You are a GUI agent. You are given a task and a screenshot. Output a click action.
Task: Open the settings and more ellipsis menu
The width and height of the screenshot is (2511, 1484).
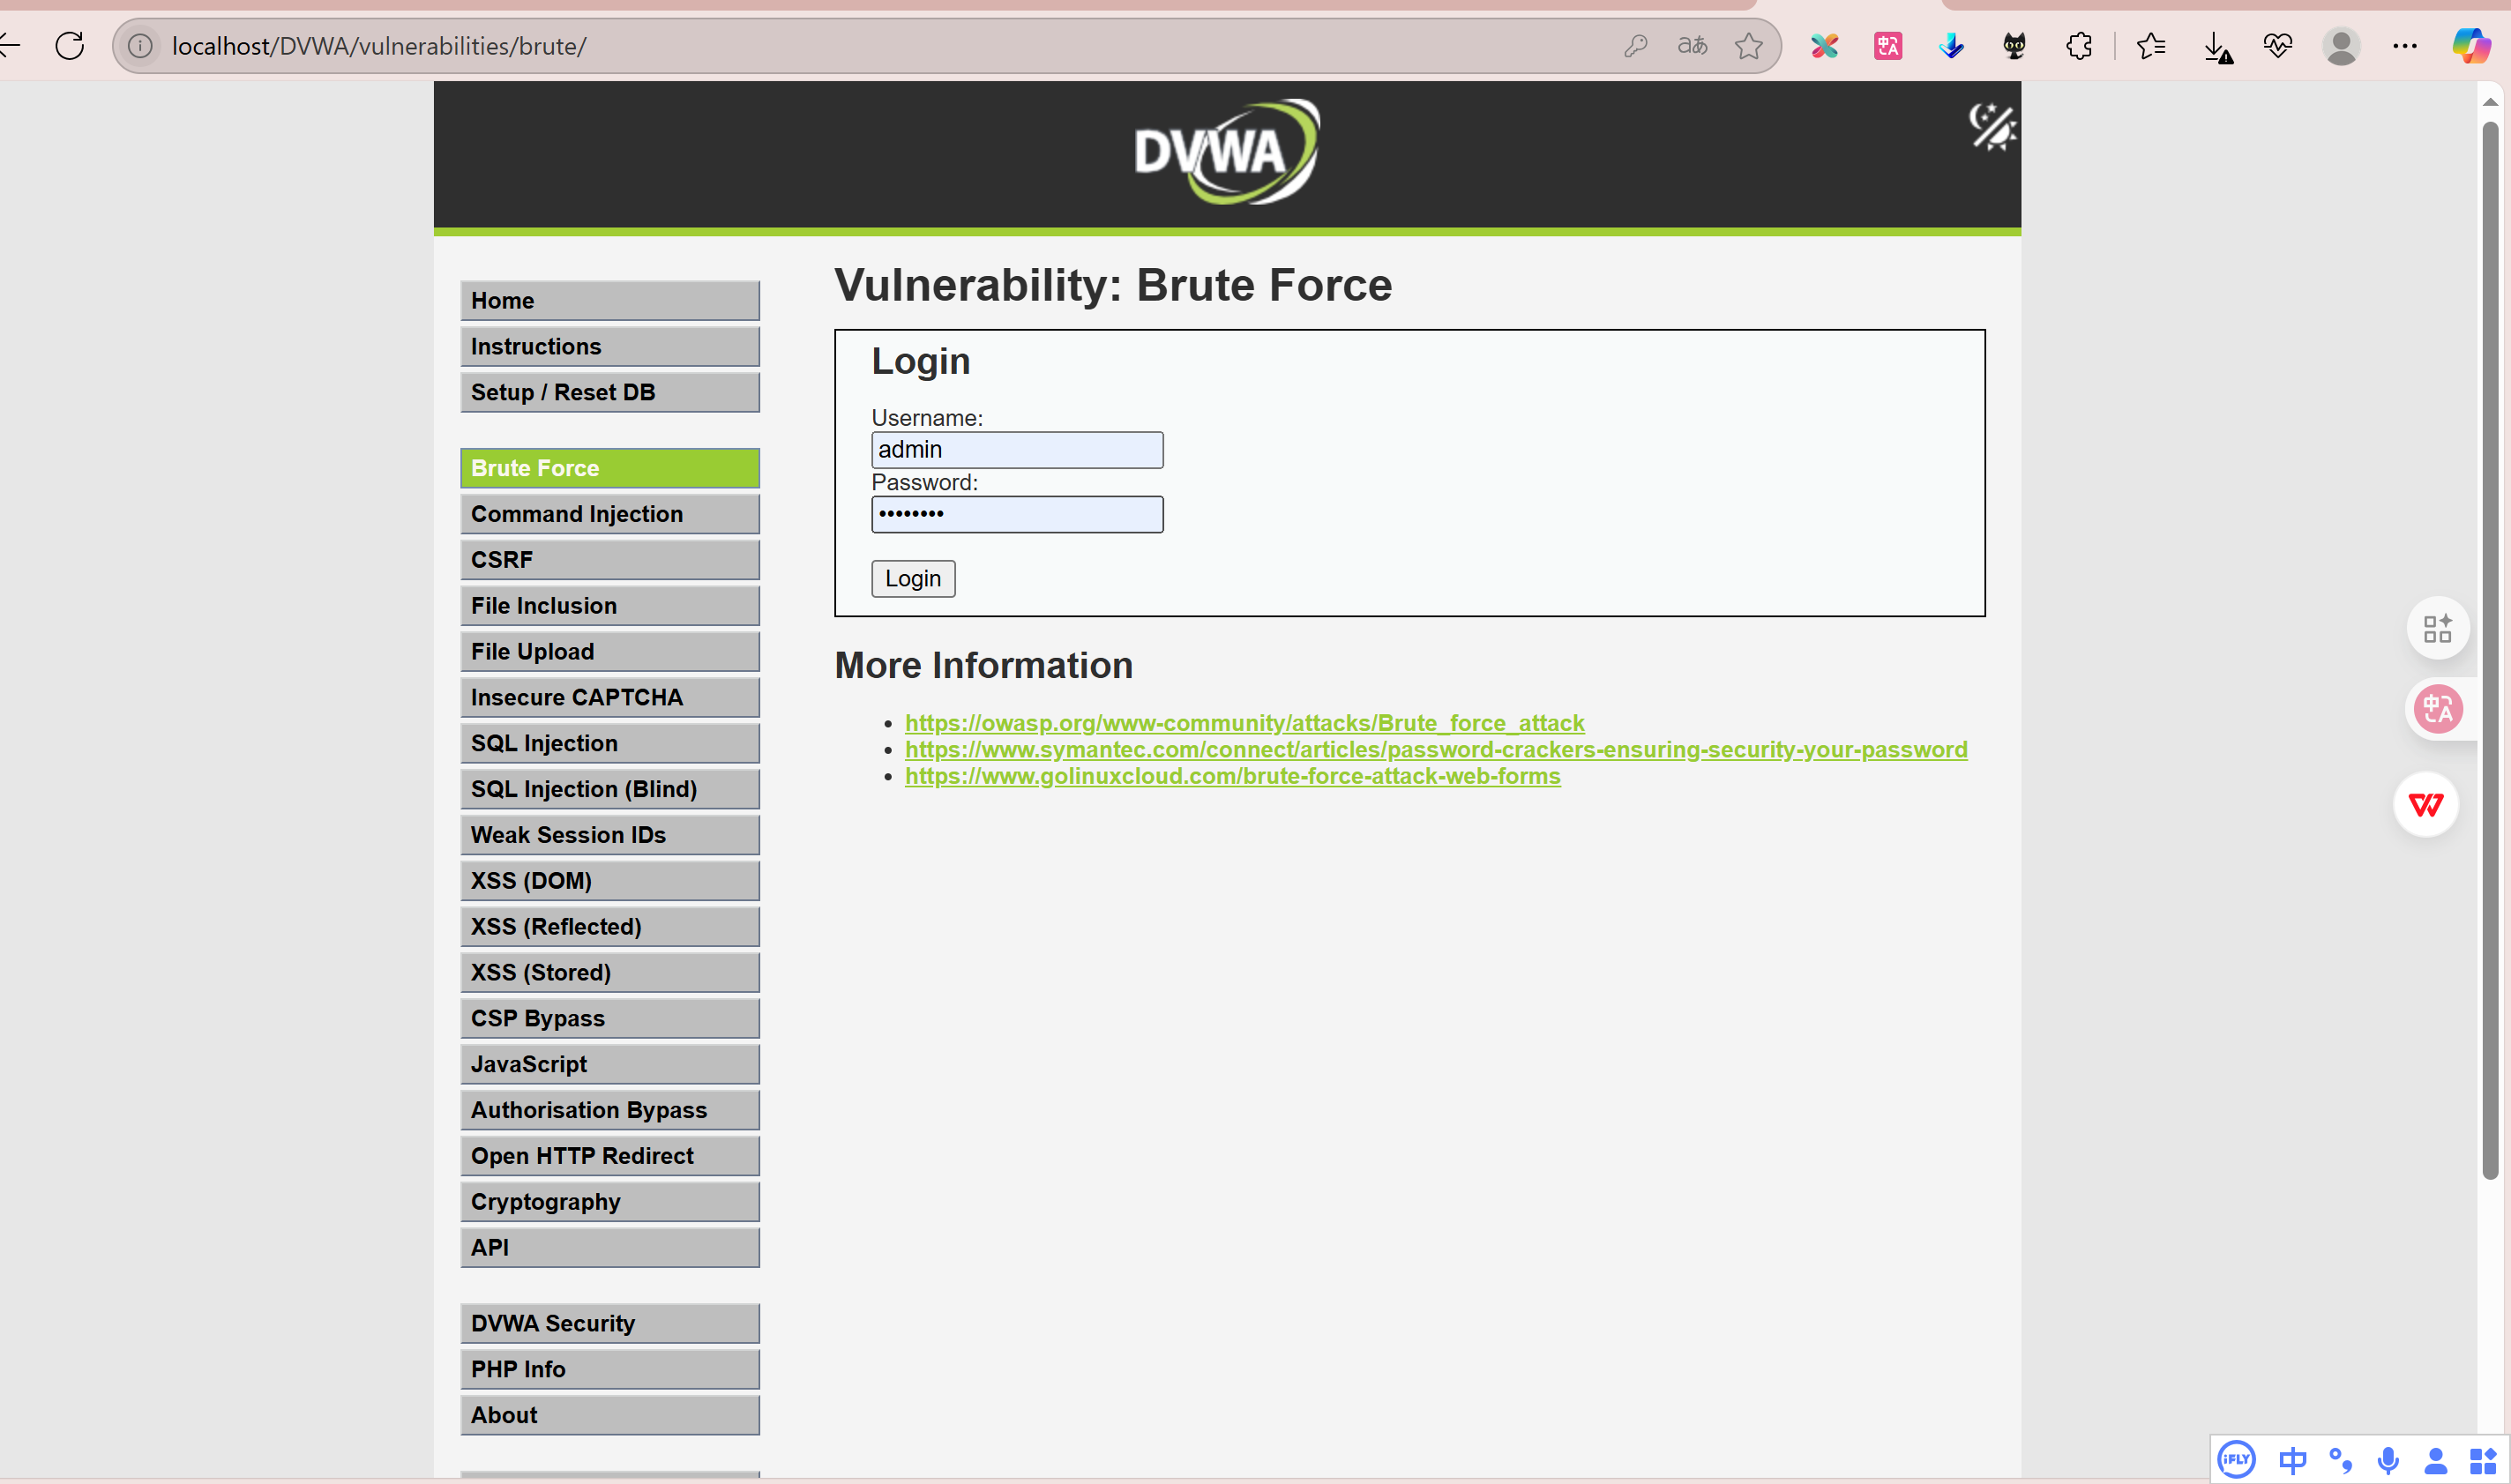tap(2405, 46)
